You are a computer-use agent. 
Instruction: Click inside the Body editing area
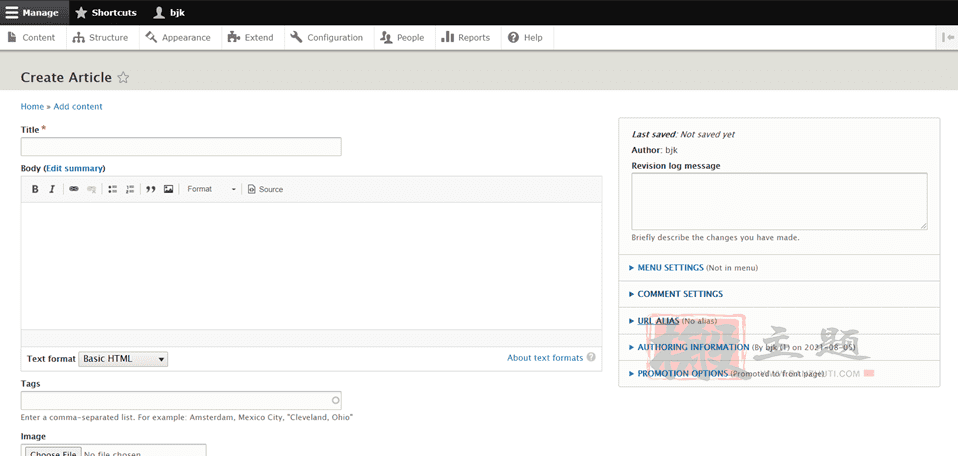[311, 266]
